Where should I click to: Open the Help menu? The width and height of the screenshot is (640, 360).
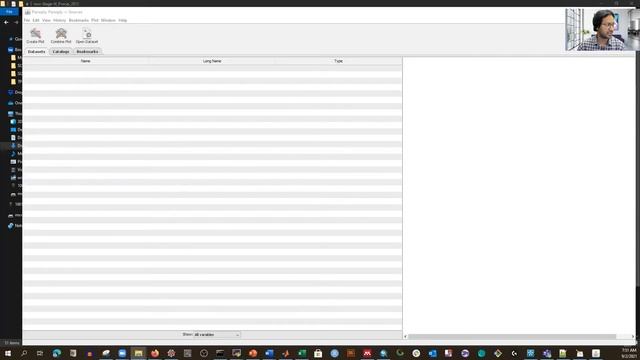(122, 20)
